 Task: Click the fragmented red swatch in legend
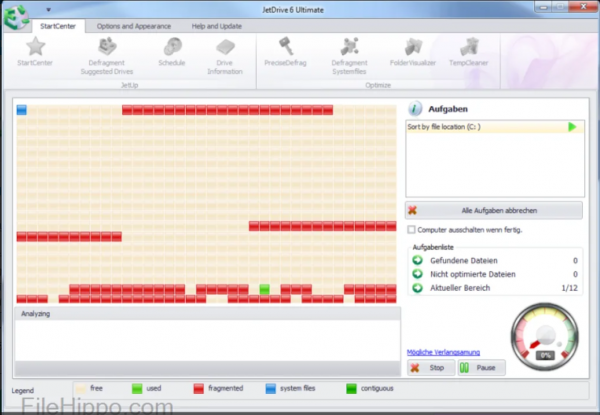tap(199, 389)
